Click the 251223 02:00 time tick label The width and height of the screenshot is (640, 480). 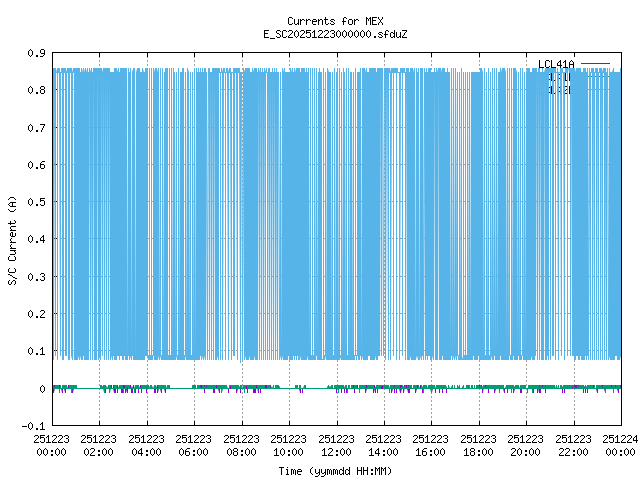pos(99,444)
